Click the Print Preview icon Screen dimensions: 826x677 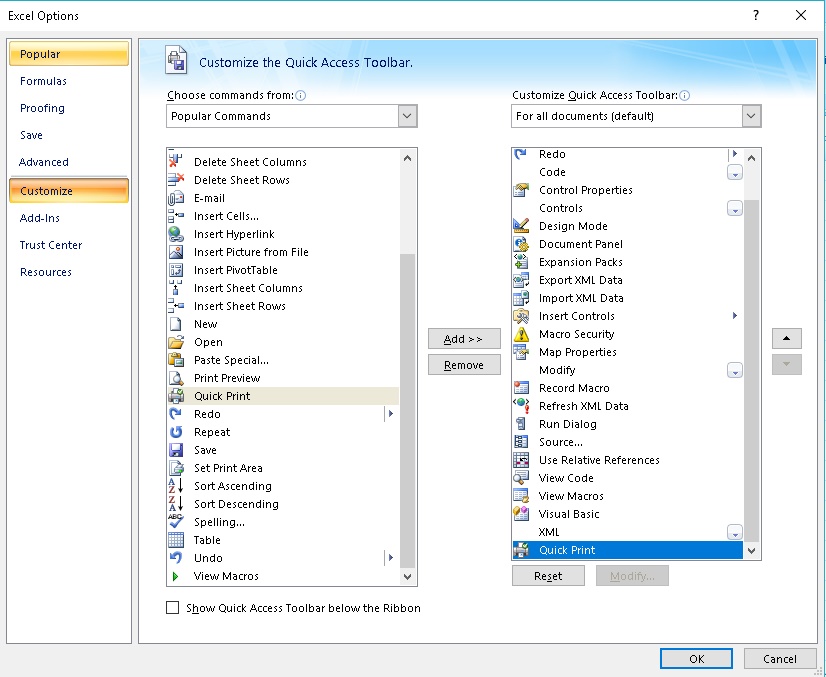pyautogui.click(x=175, y=378)
